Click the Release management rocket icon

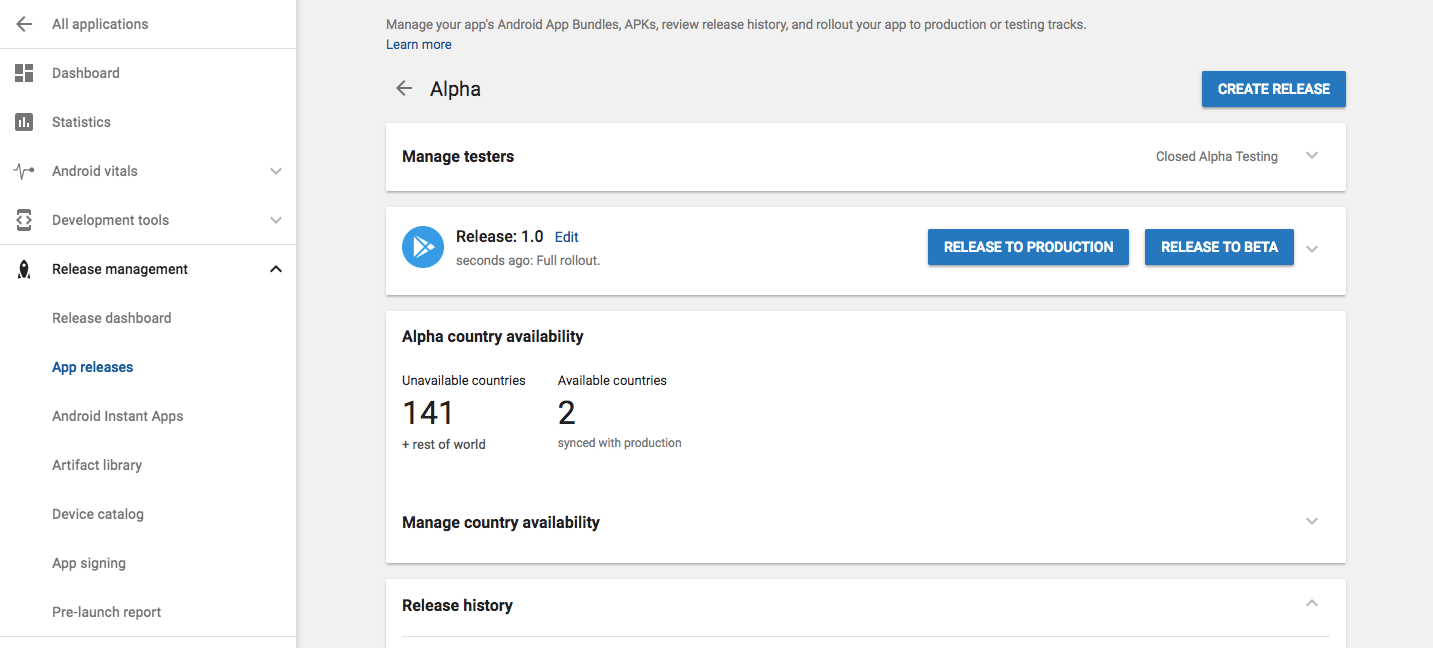pos(24,269)
